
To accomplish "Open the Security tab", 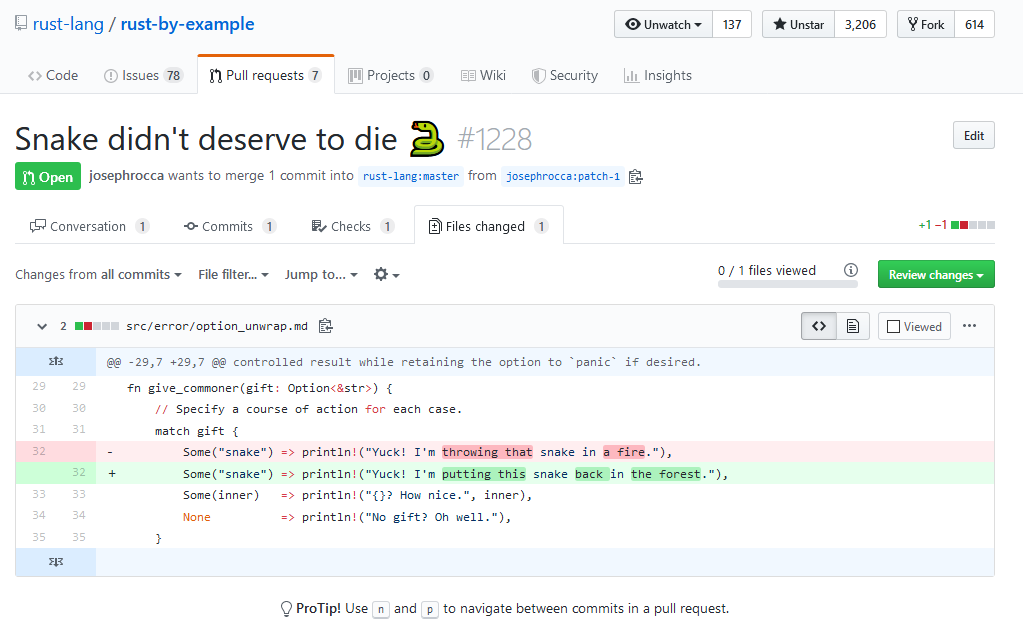I will [x=564, y=76].
